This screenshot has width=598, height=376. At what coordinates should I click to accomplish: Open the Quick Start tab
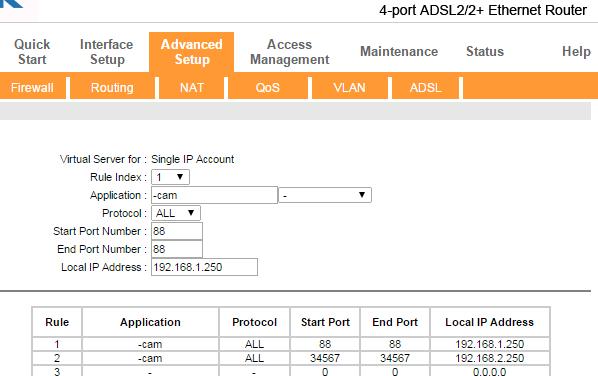[x=32, y=52]
